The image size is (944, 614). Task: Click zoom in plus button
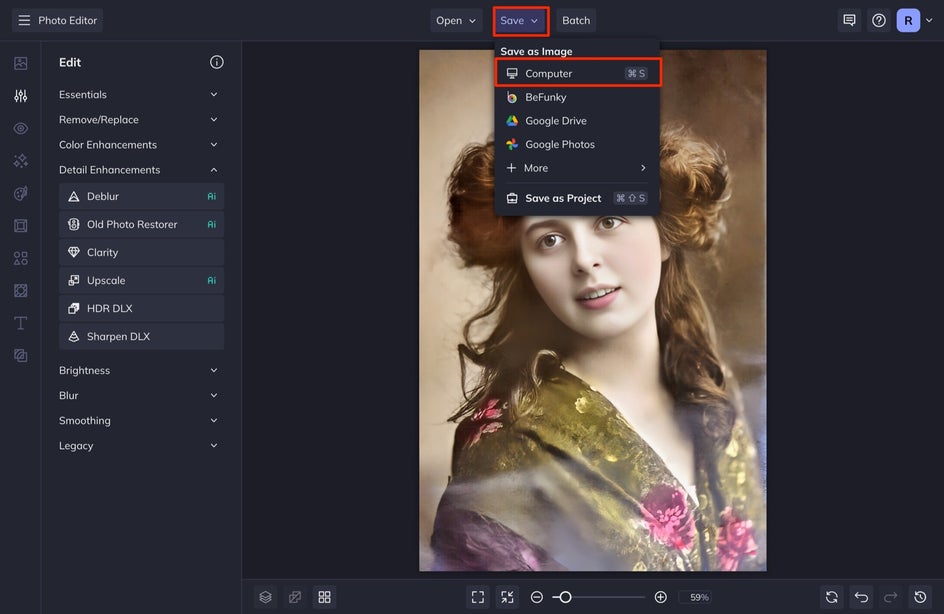[660, 597]
